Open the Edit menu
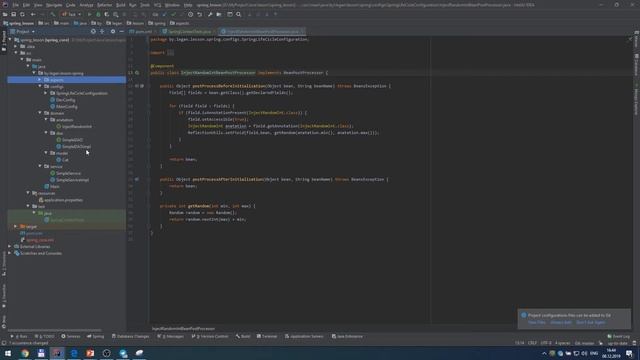This screenshot has height=360, width=640. pyautogui.click(x=26, y=5)
